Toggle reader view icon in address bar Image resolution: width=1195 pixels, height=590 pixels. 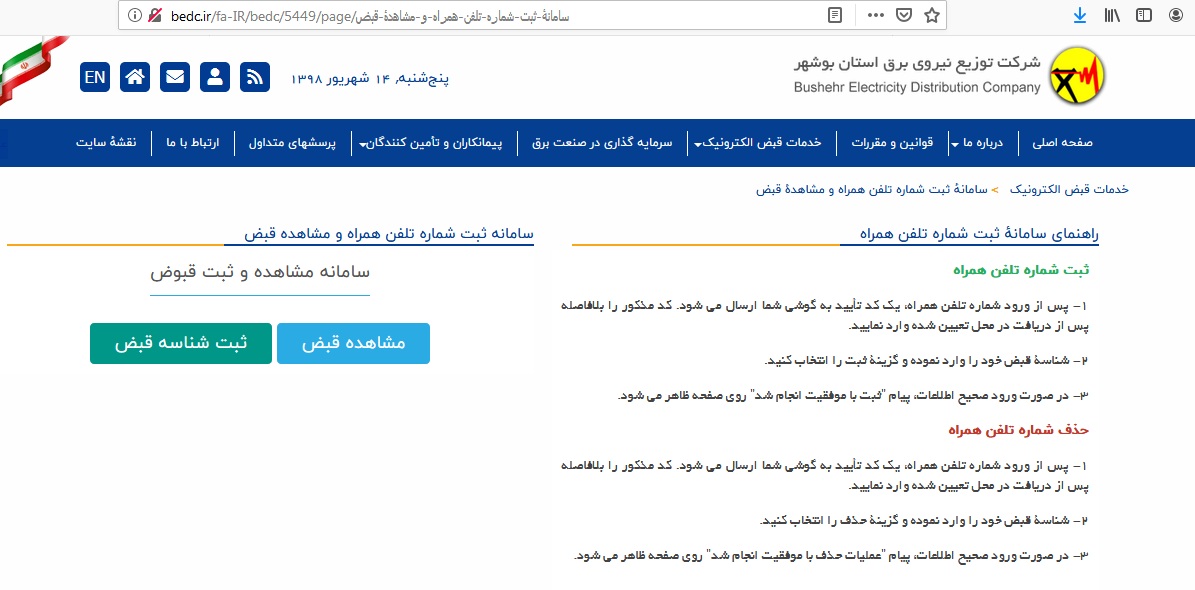pos(835,15)
